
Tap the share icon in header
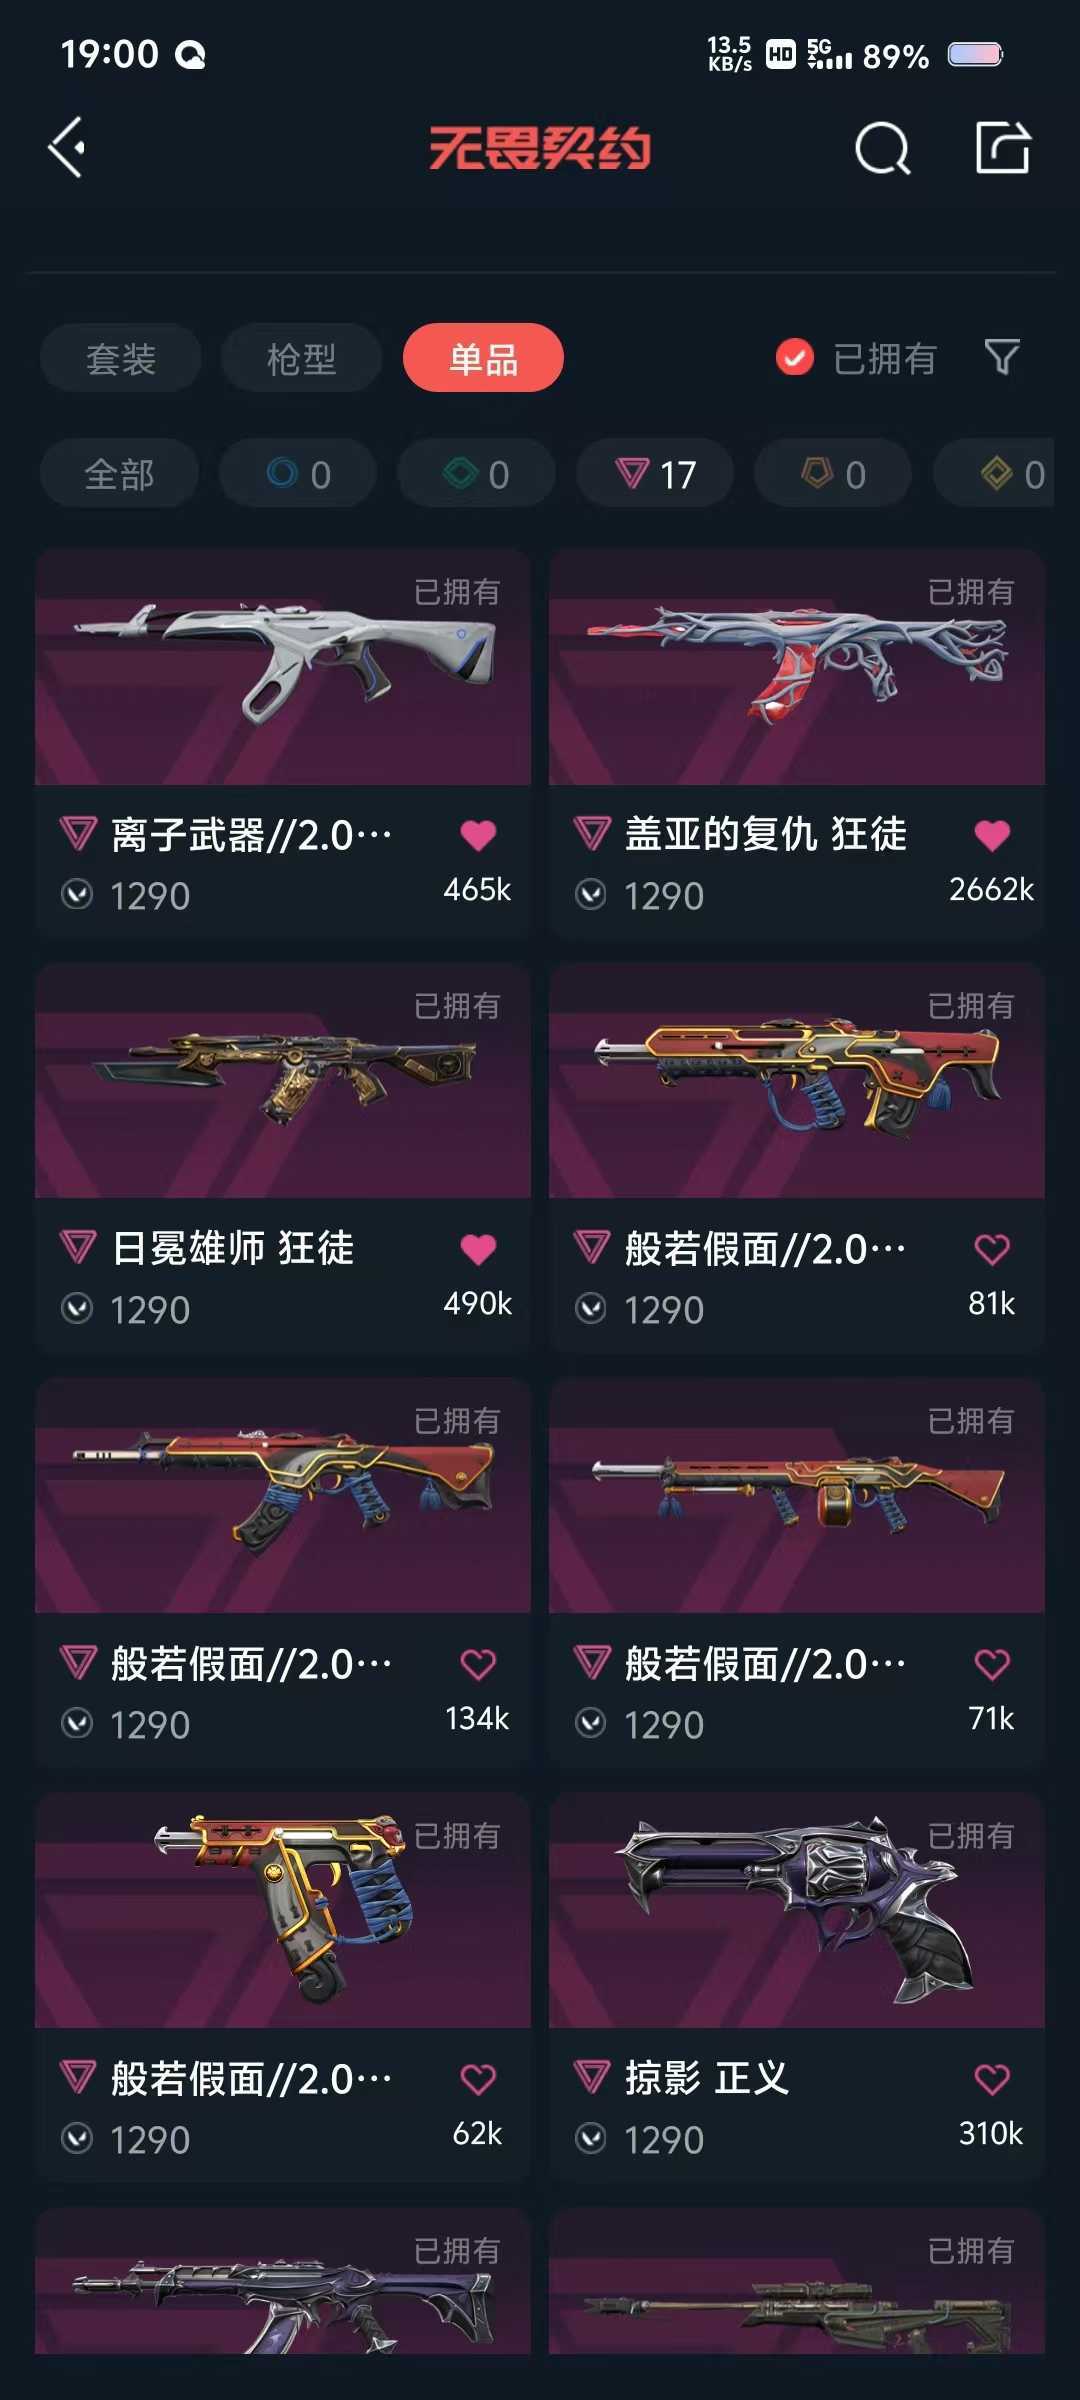click(1002, 148)
